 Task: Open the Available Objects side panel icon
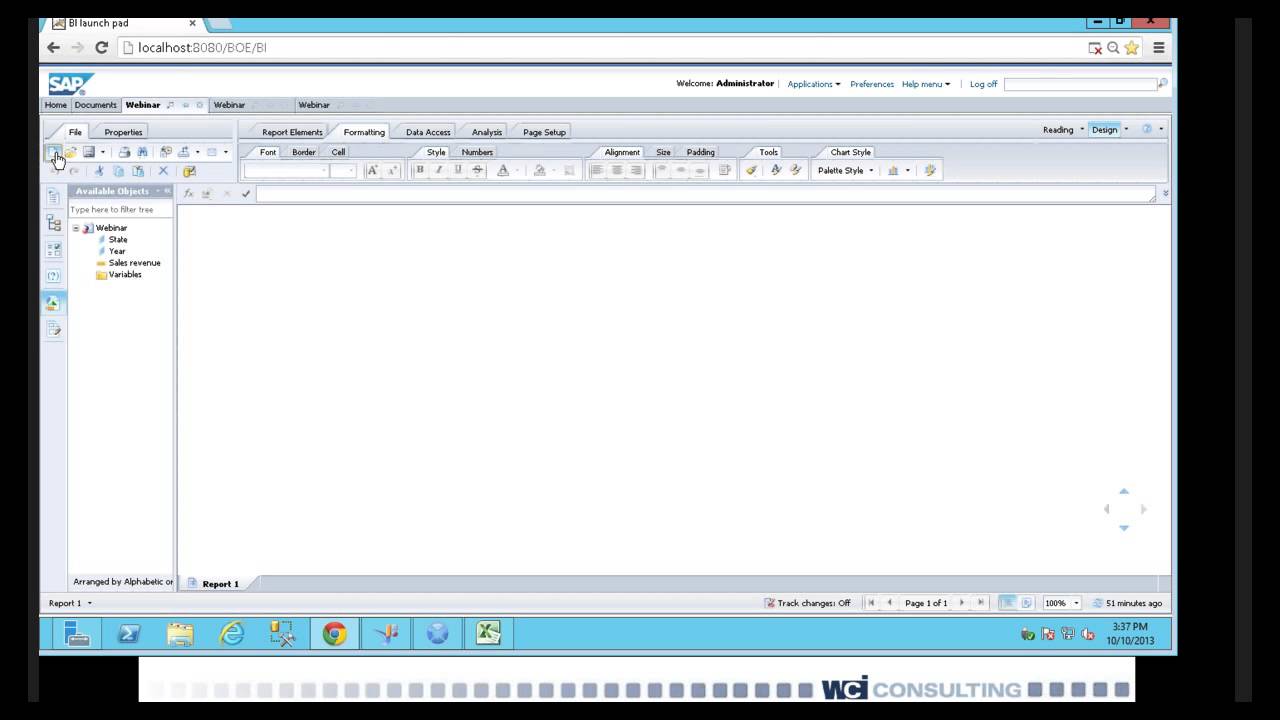[x=54, y=303]
